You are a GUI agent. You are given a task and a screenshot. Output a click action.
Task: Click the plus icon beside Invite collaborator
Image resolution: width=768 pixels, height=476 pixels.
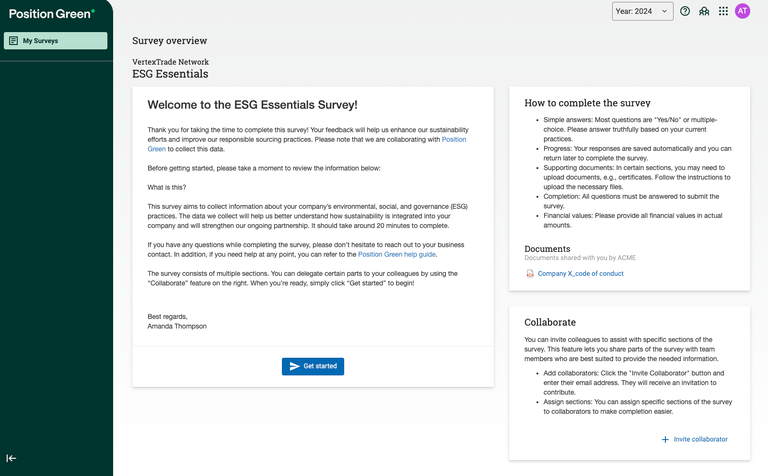click(666, 439)
